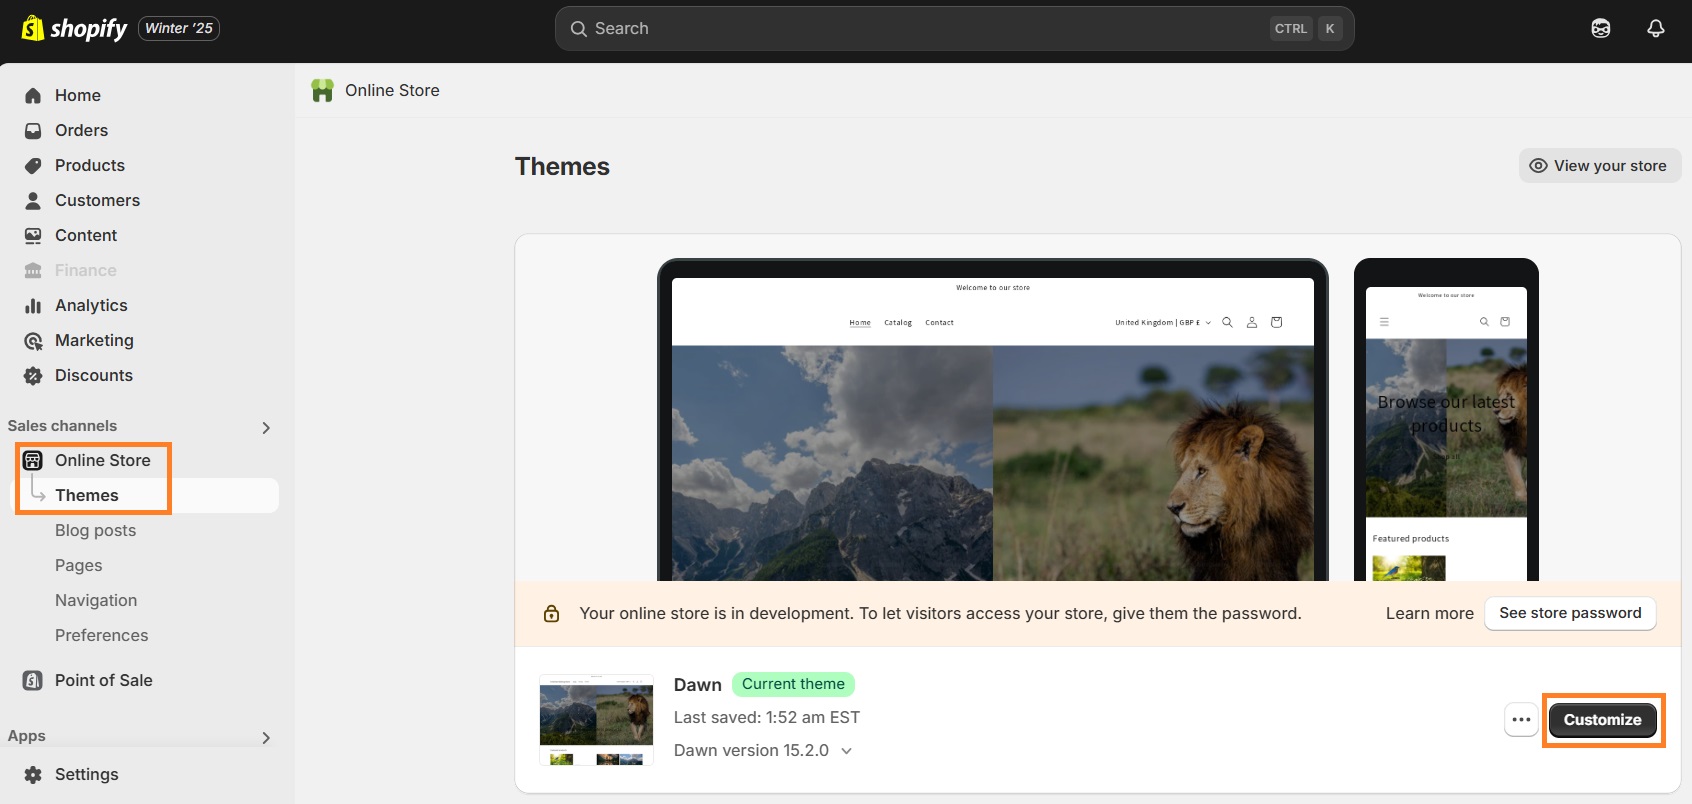Click the search magnifier icon

click(578, 29)
